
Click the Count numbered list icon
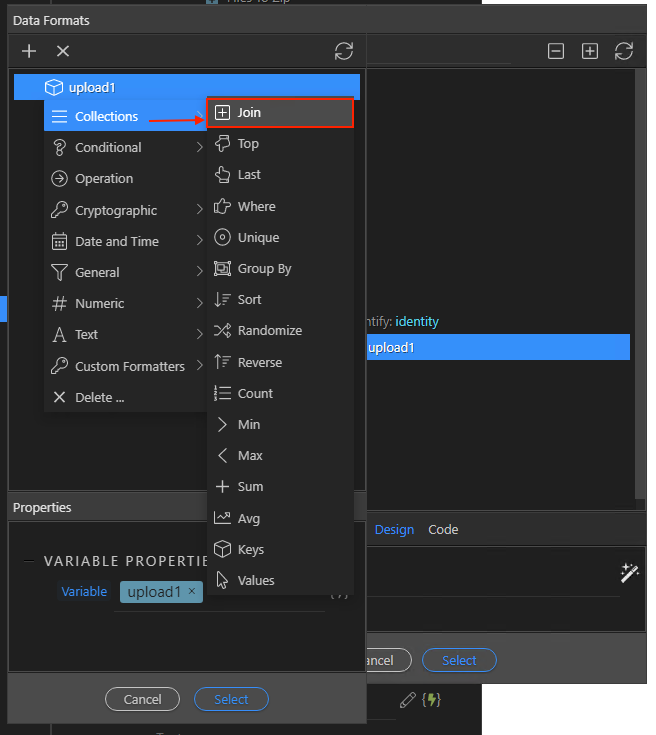tap(222, 393)
